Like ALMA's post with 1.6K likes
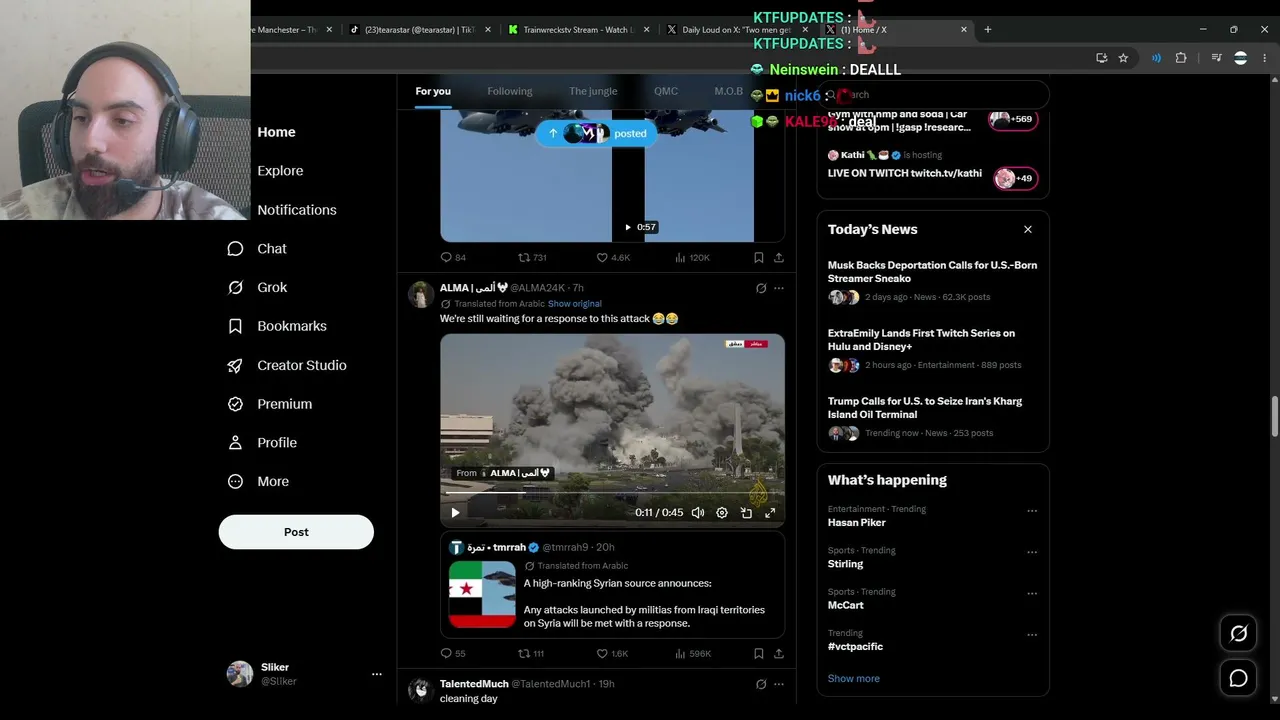 (x=602, y=653)
